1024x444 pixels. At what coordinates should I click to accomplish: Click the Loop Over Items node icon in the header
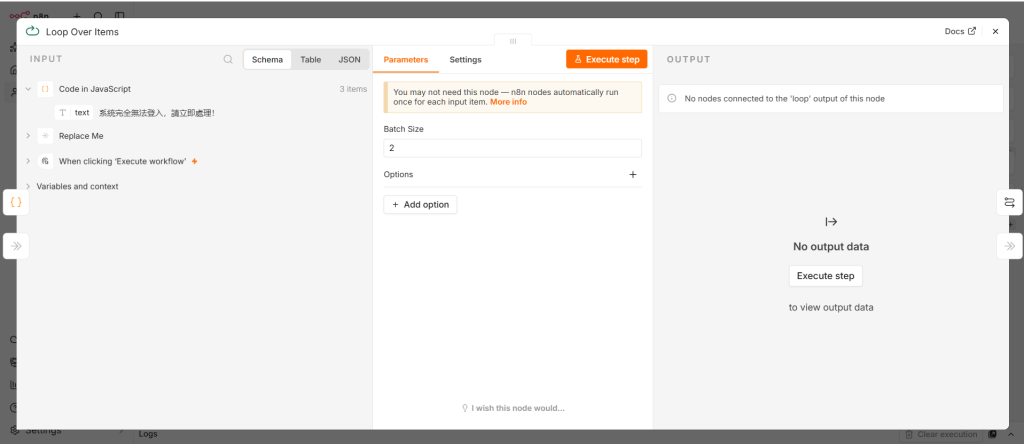pyautogui.click(x=32, y=31)
